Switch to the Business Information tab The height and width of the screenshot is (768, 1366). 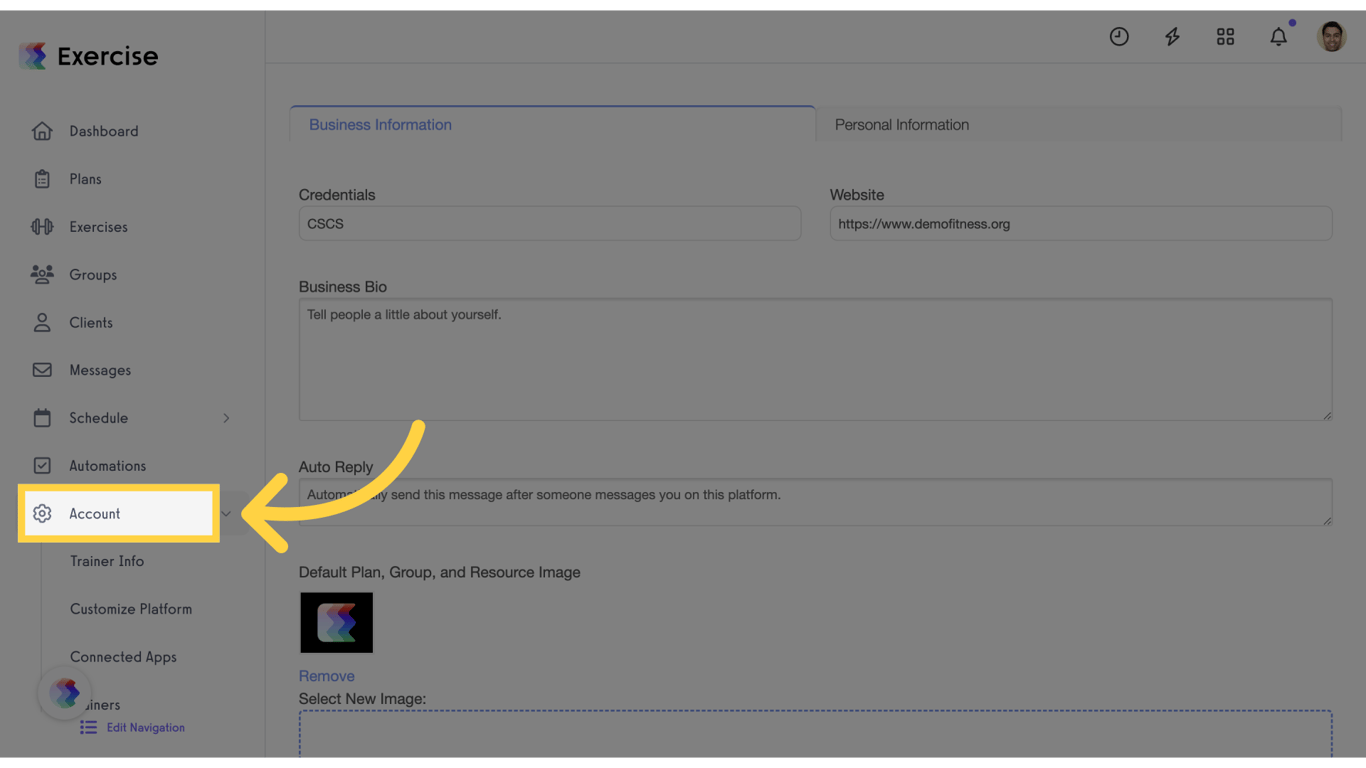point(553,124)
